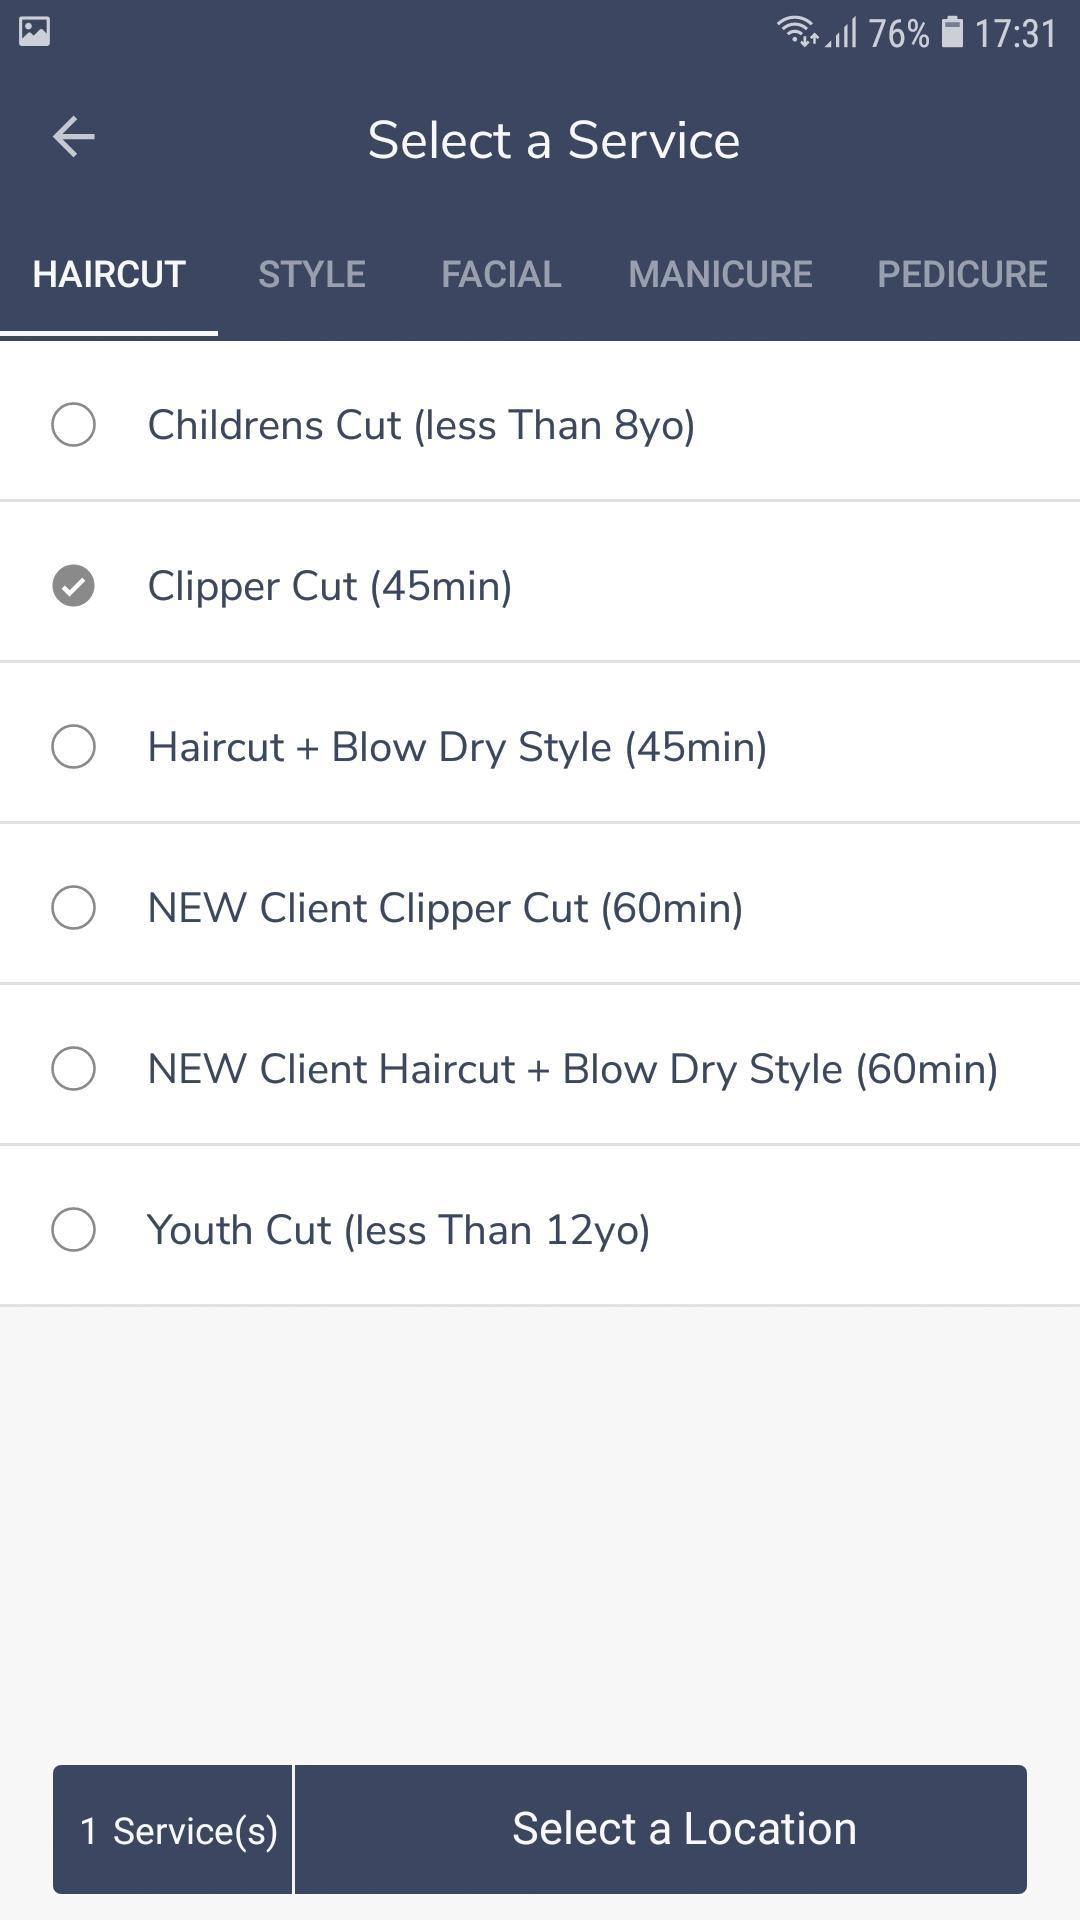Tap the Youth Cut (less Than 12yo) label

tap(399, 1230)
